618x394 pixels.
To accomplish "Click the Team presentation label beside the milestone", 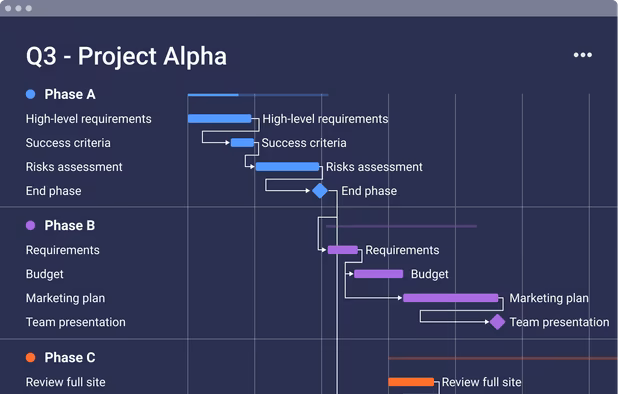I will tap(559, 322).
